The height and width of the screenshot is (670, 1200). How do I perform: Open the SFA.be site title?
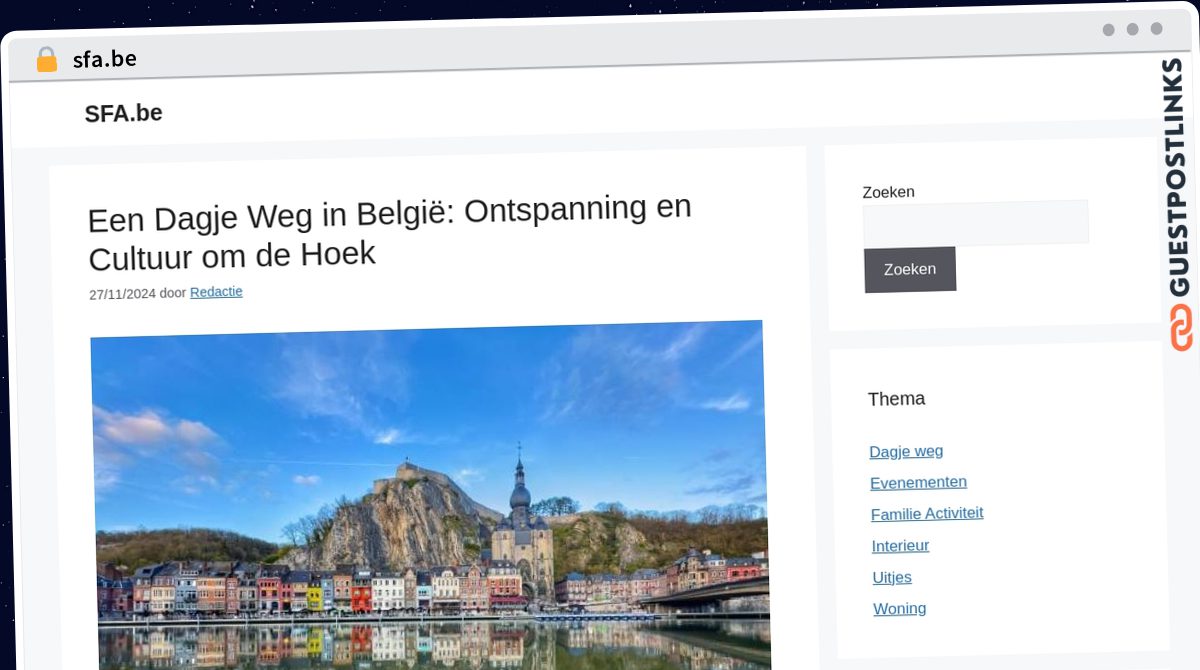point(123,114)
